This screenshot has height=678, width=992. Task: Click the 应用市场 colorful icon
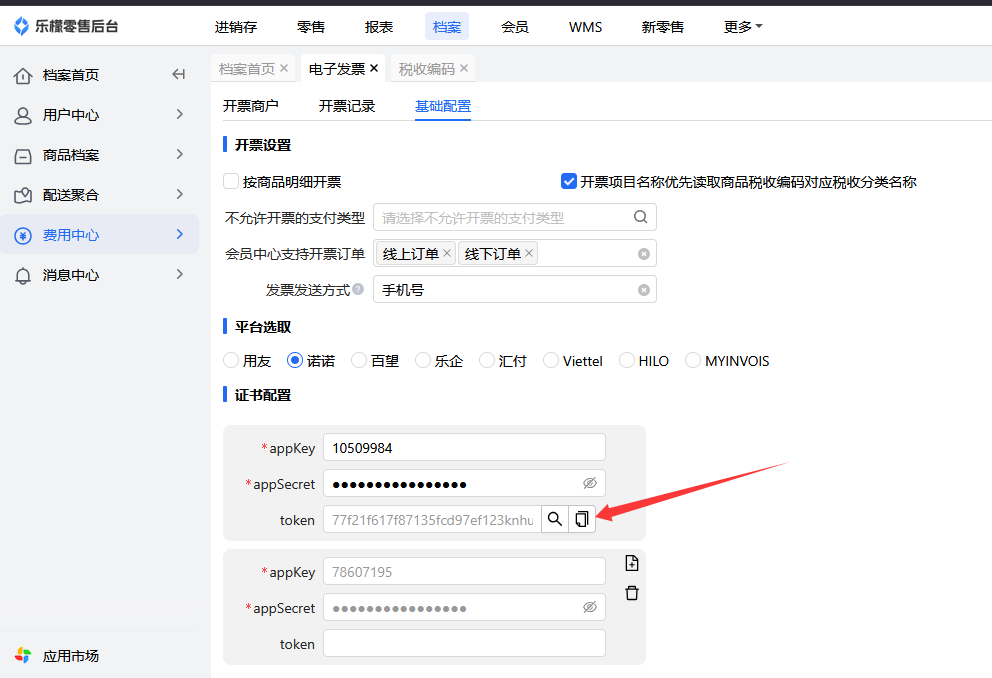pyautogui.click(x=23, y=655)
